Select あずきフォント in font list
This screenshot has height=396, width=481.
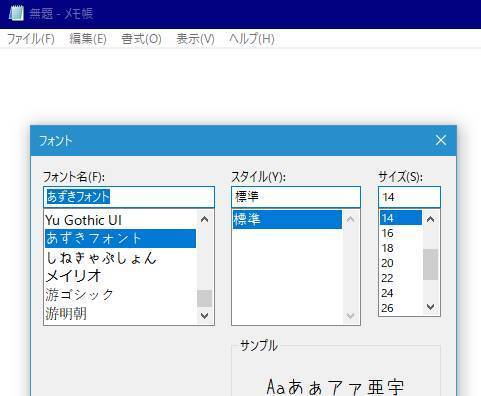(120, 238)
